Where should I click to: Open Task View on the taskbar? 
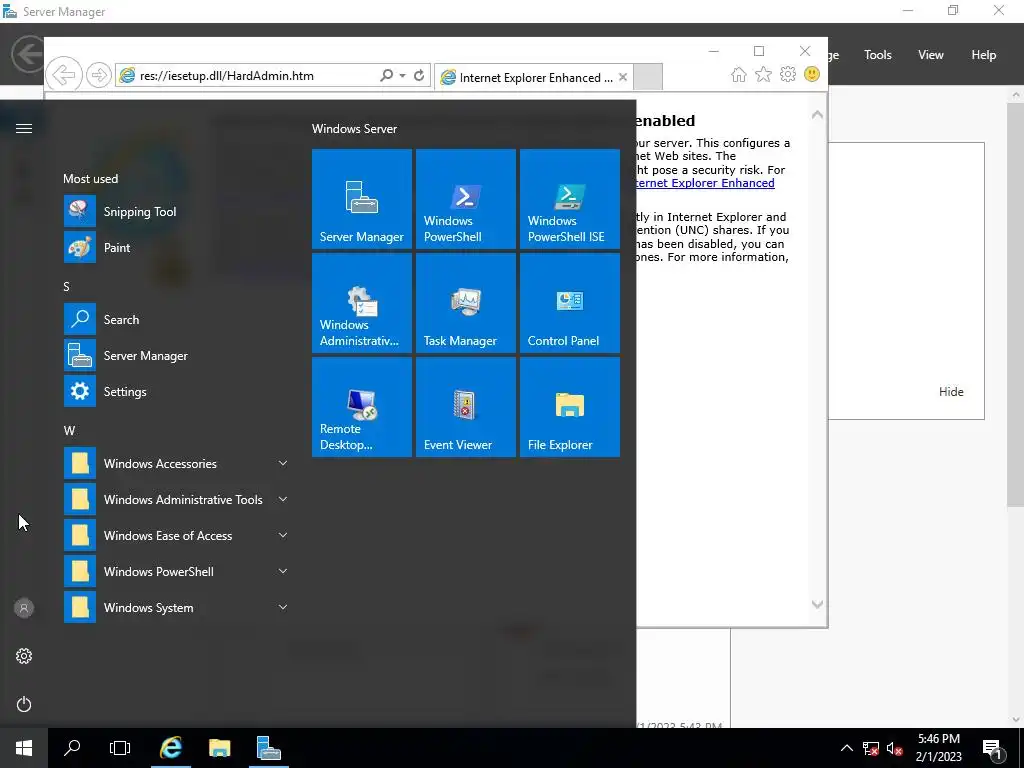(x=120, y=748)
